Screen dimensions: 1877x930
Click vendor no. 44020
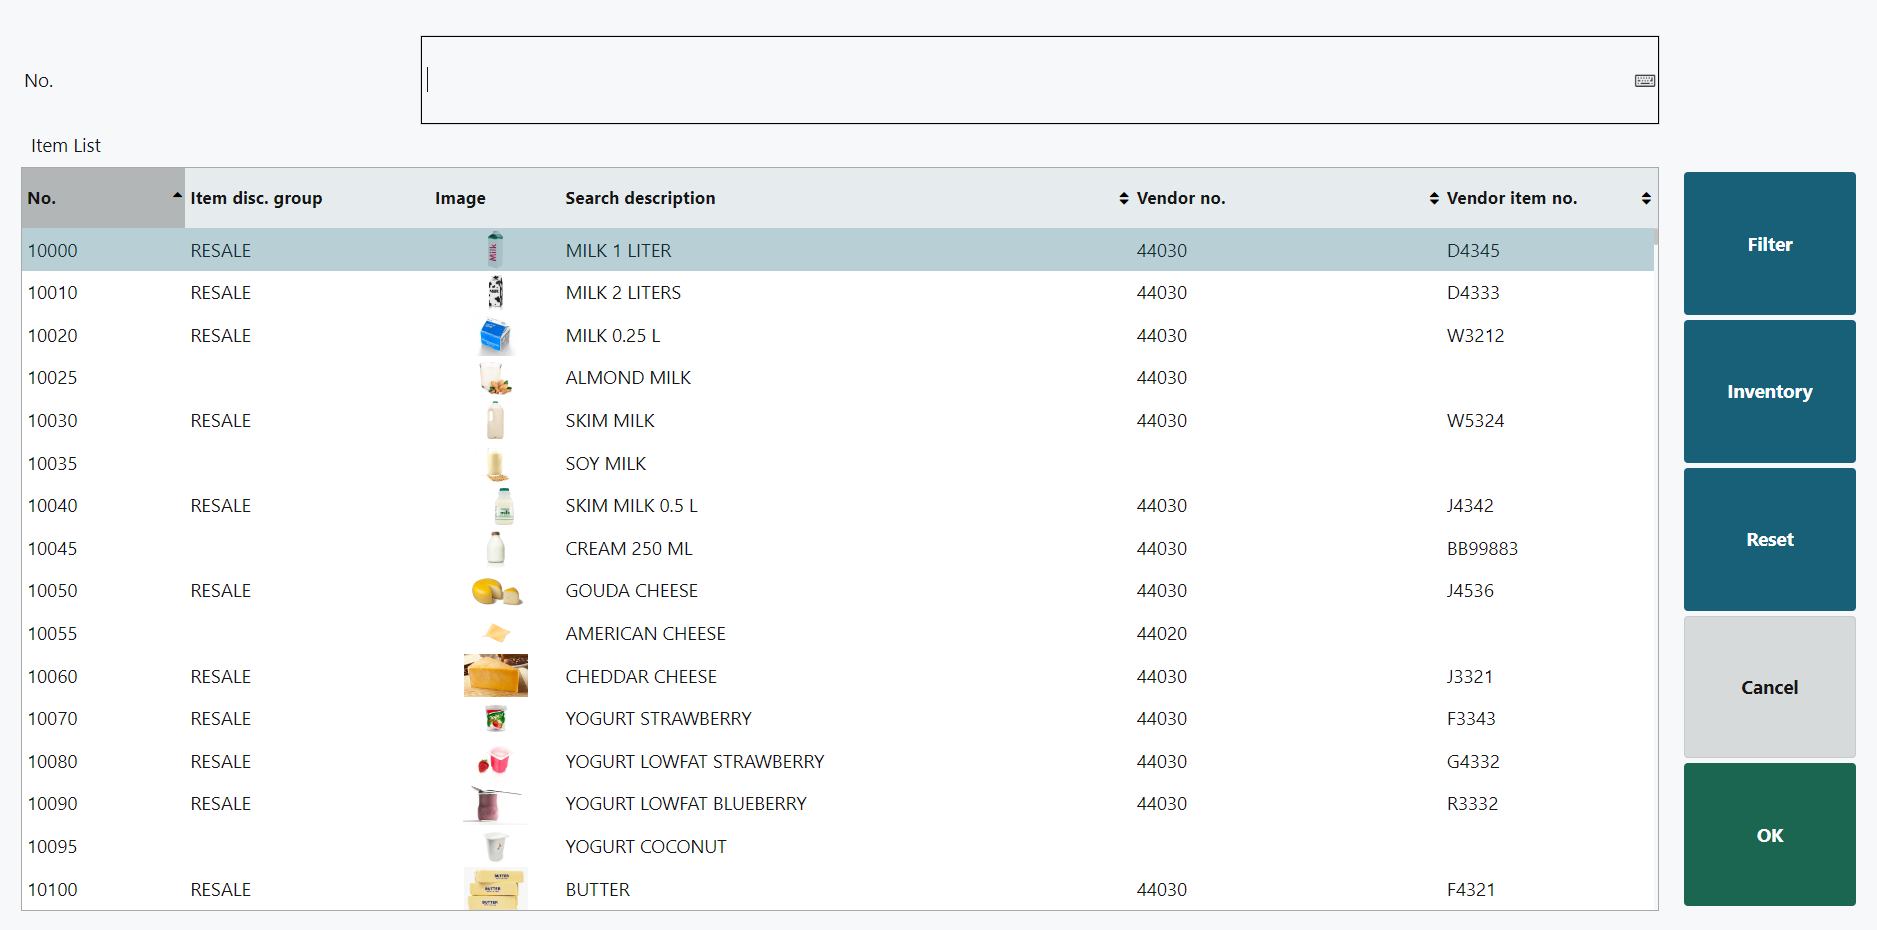1162,634
